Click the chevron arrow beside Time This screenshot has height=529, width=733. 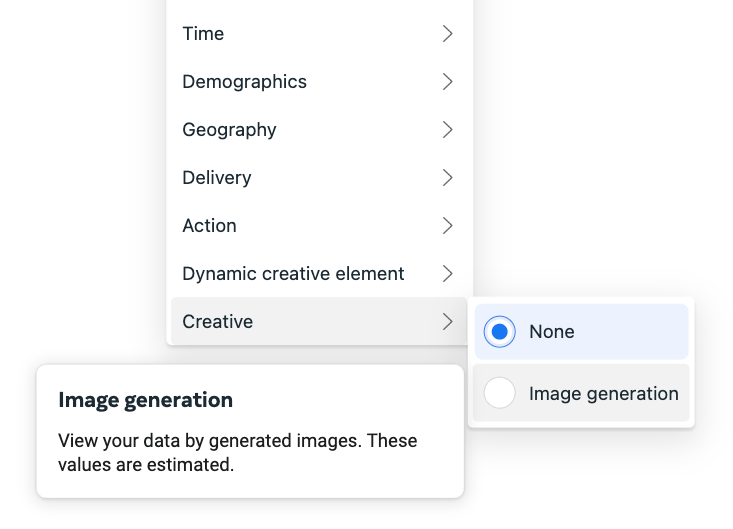447,34
